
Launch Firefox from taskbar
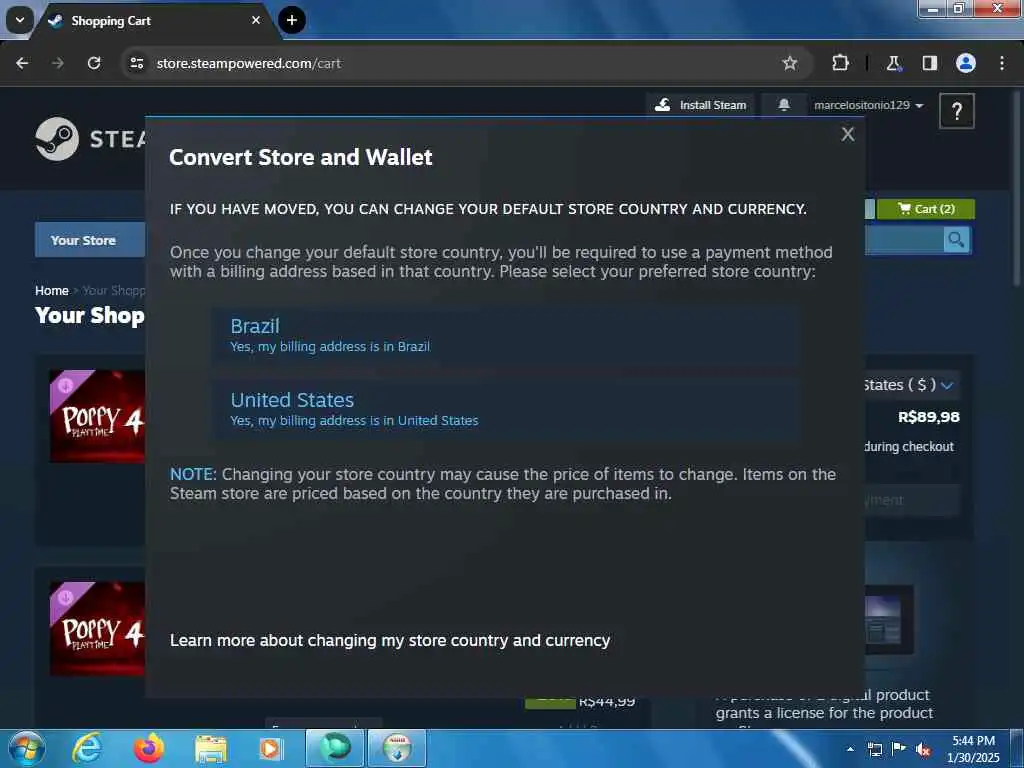point(148,748)
